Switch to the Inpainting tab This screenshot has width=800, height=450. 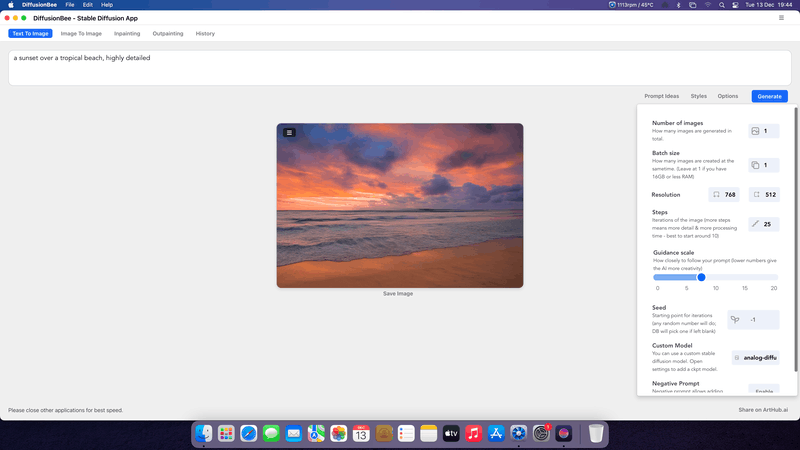click(127, 34)
